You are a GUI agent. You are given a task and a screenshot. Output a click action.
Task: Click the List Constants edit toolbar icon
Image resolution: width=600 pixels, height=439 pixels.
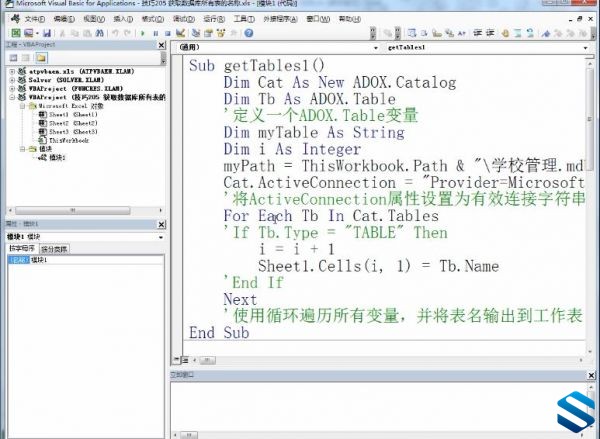pyautogui.click(x=424, y=33)
